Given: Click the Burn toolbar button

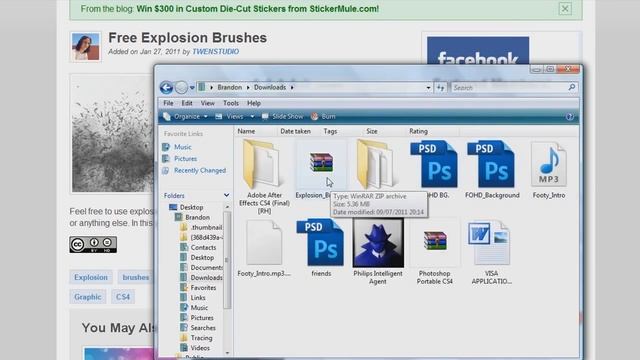Looking at the screenshot, I should point(323,117).
